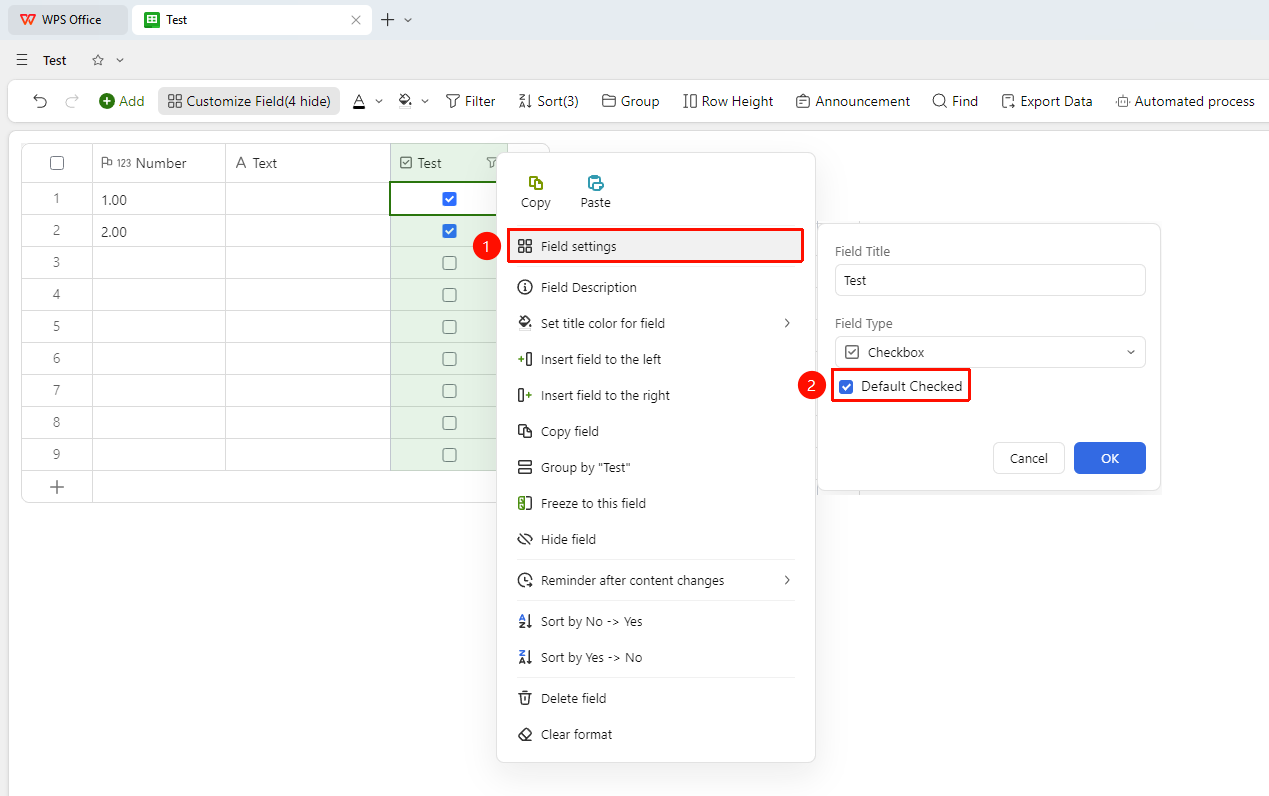The image size is (1269, 796).
Task: Check the Test checkbox in row 3
Action: [449, 263]
